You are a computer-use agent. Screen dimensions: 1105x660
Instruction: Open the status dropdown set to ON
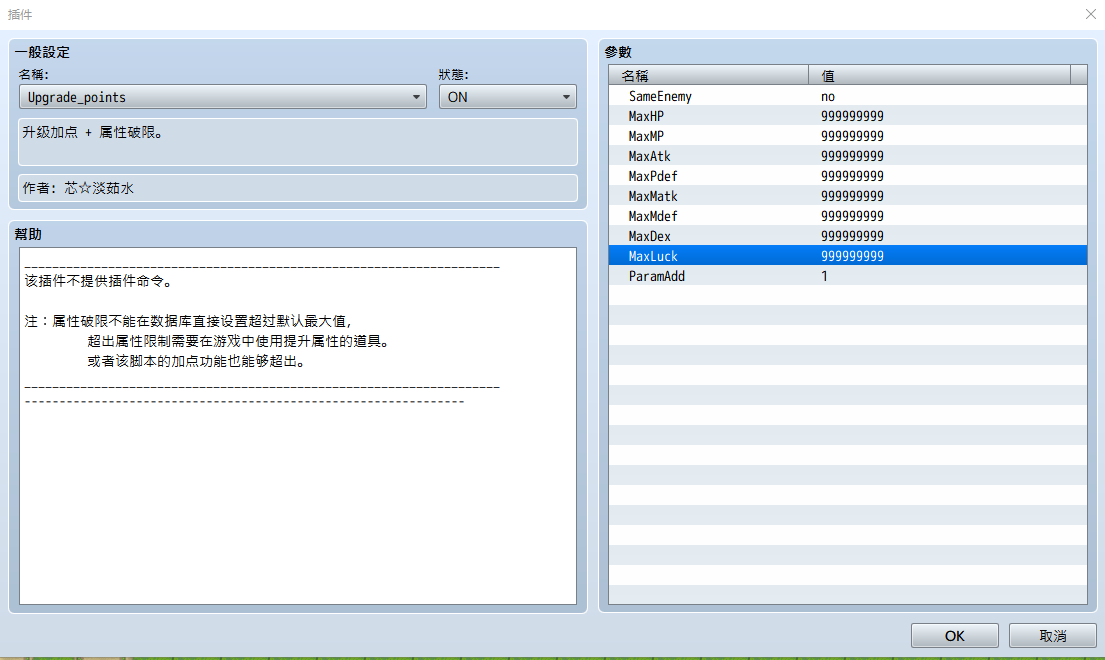[x=507, y=97]
